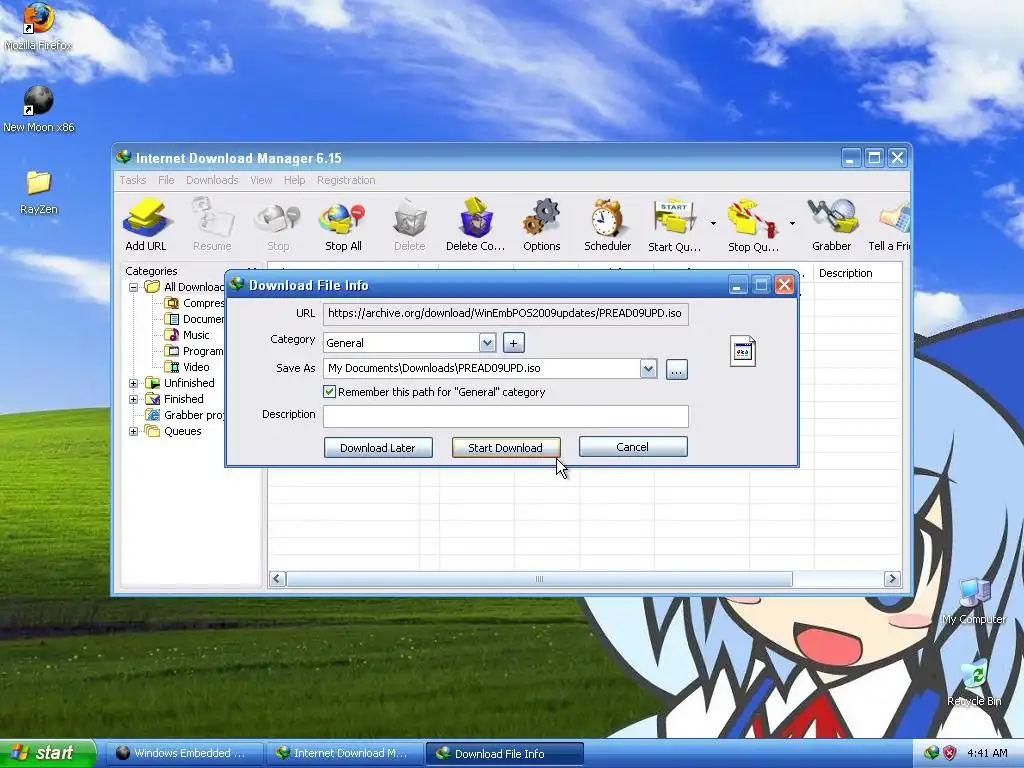
Task: Open Mozilla Firefox desktop shortcut
Action: tap(38, 27)
